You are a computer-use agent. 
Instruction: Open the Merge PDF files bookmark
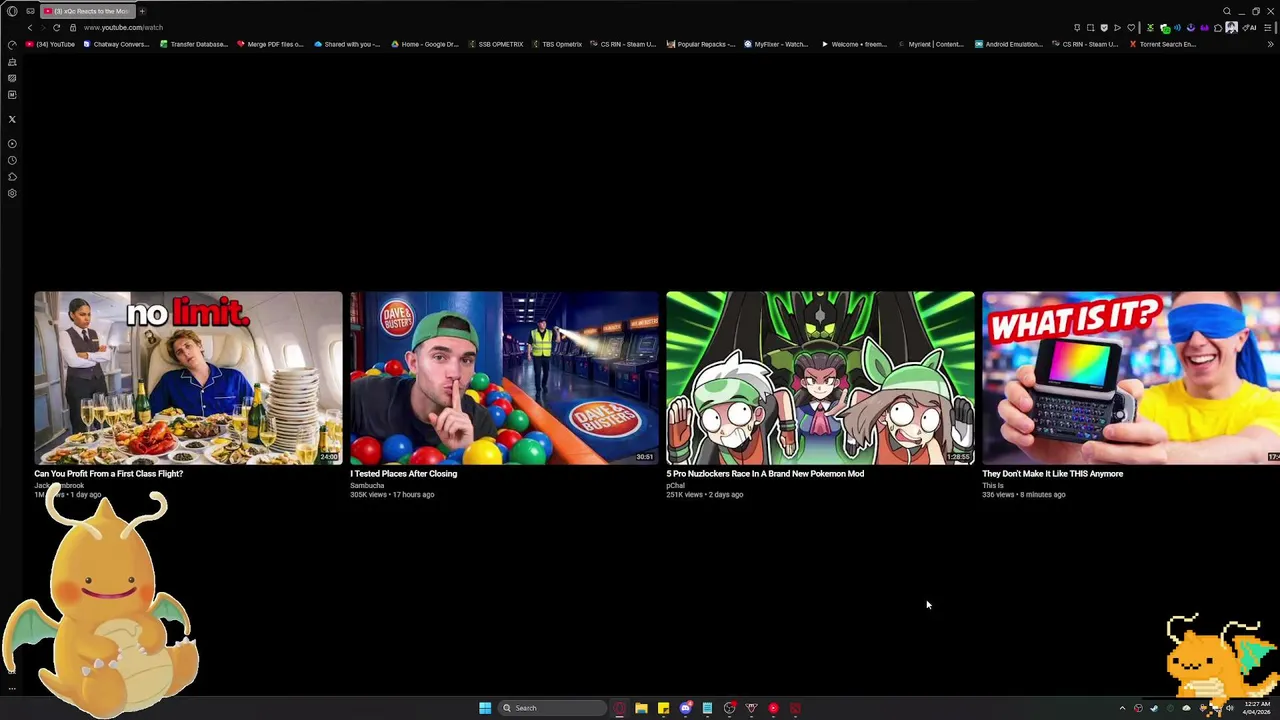pos(270,44)
